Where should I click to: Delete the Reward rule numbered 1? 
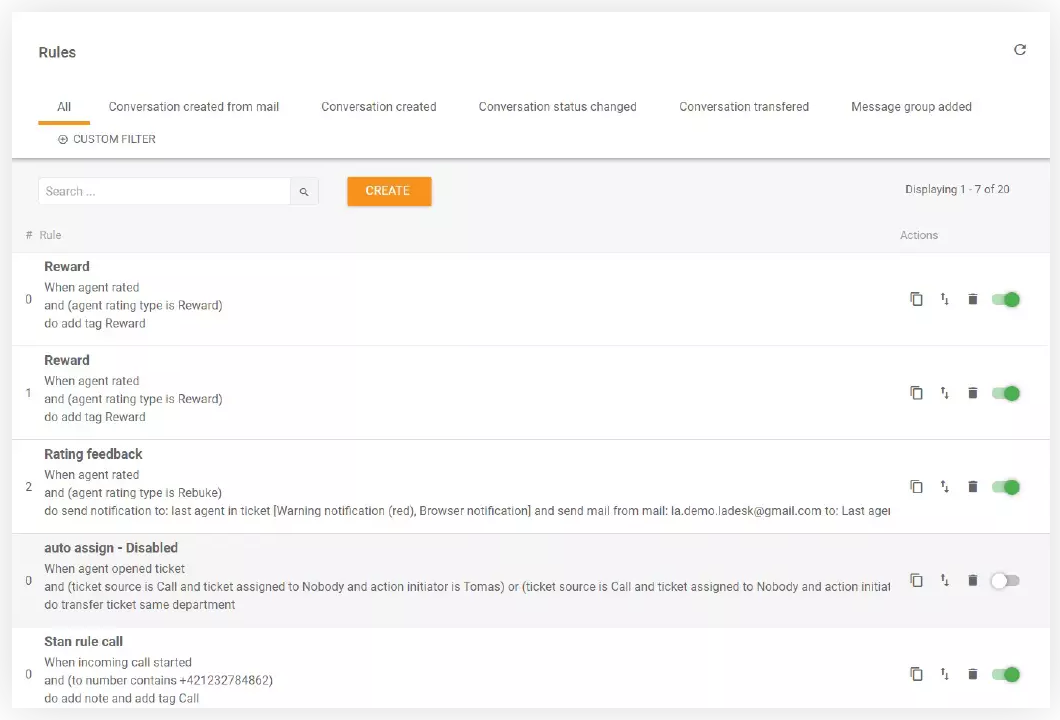[x=972, y=393]
